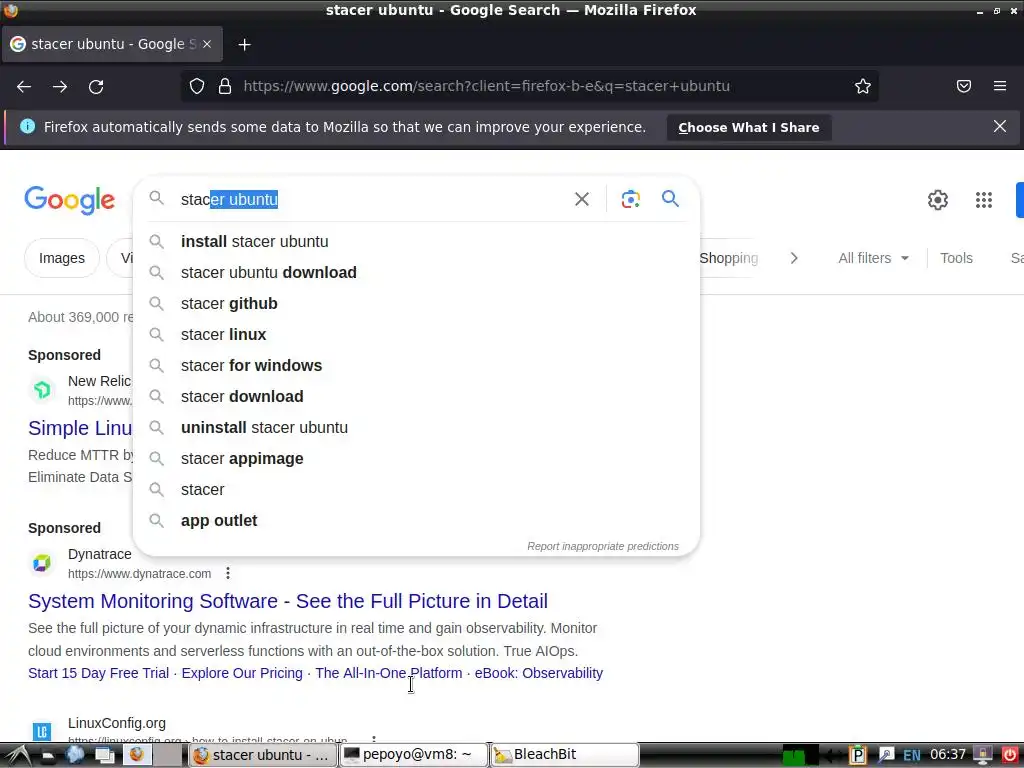Open 'System Monitoring Software' result link
1024x768 pixels.
coord(288,601)
